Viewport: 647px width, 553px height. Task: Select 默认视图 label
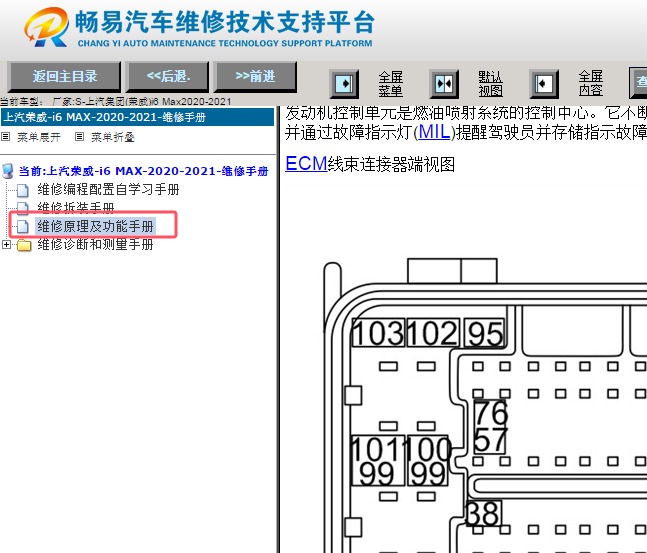pos(490,84)
